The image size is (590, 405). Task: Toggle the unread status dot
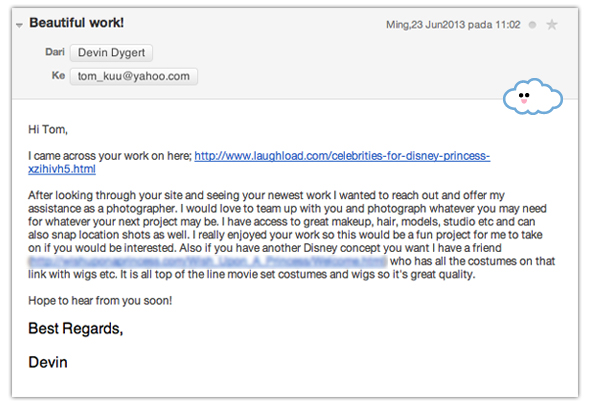point(532,25)
